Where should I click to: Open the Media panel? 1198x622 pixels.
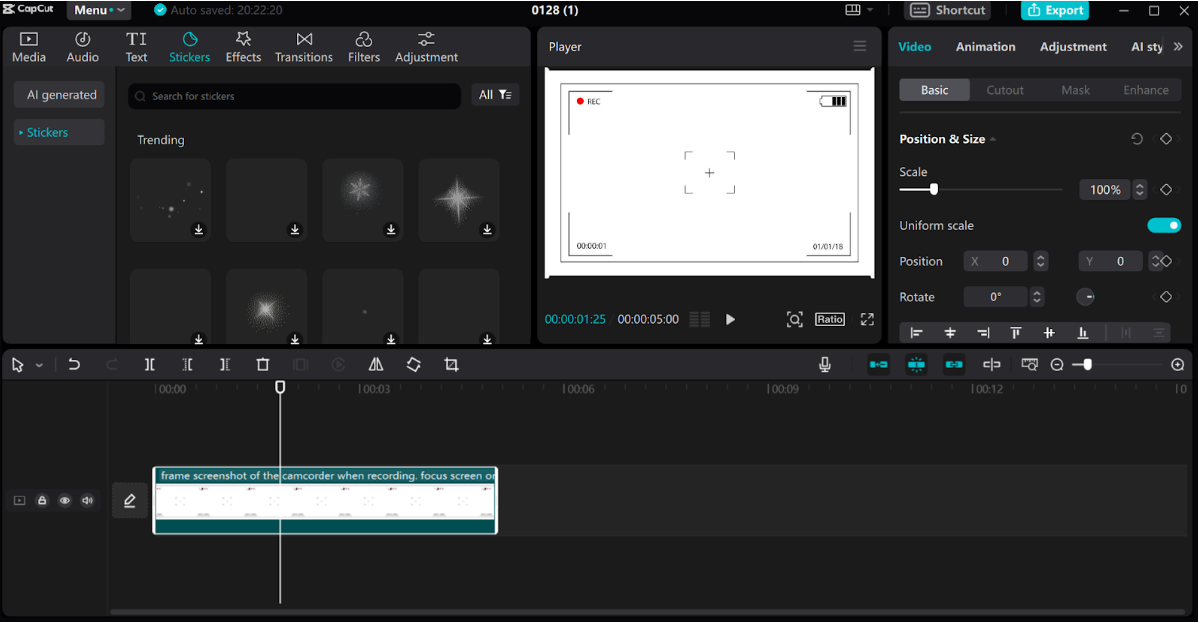(x=29, y=47)
